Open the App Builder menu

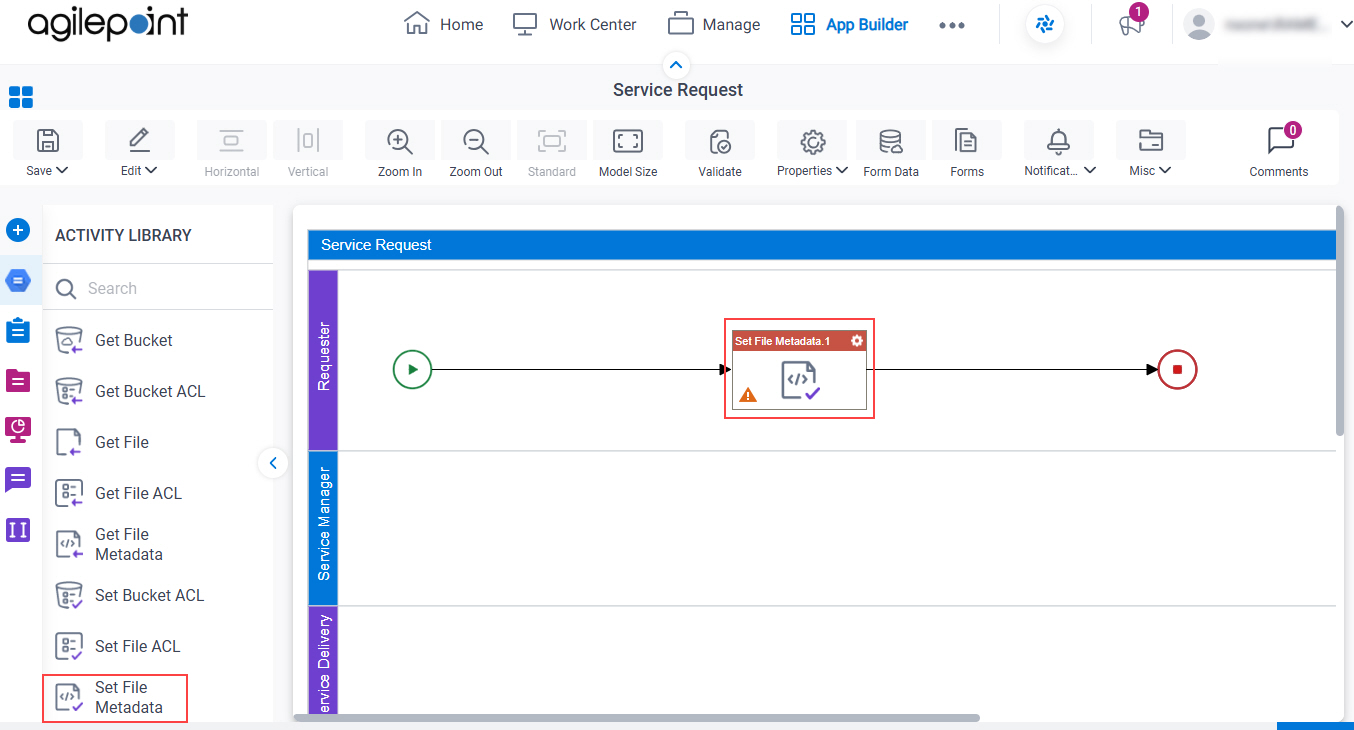tap(849, 24)
